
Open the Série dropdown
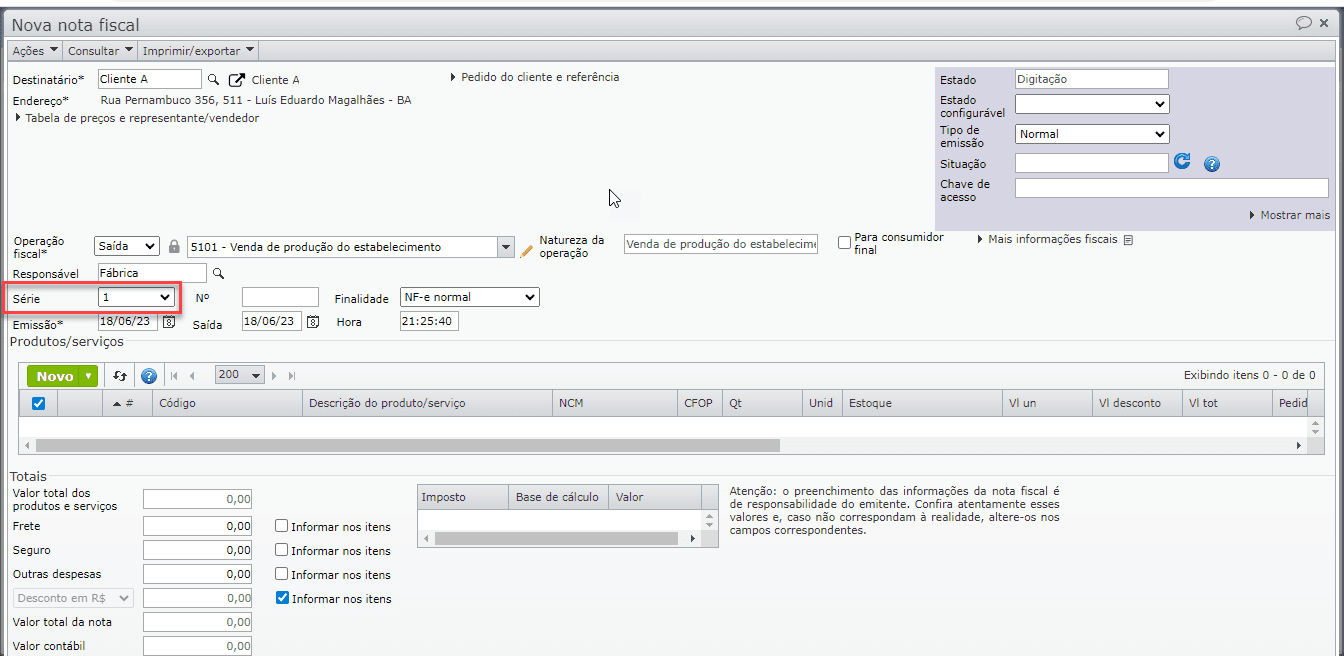point(137,297)
